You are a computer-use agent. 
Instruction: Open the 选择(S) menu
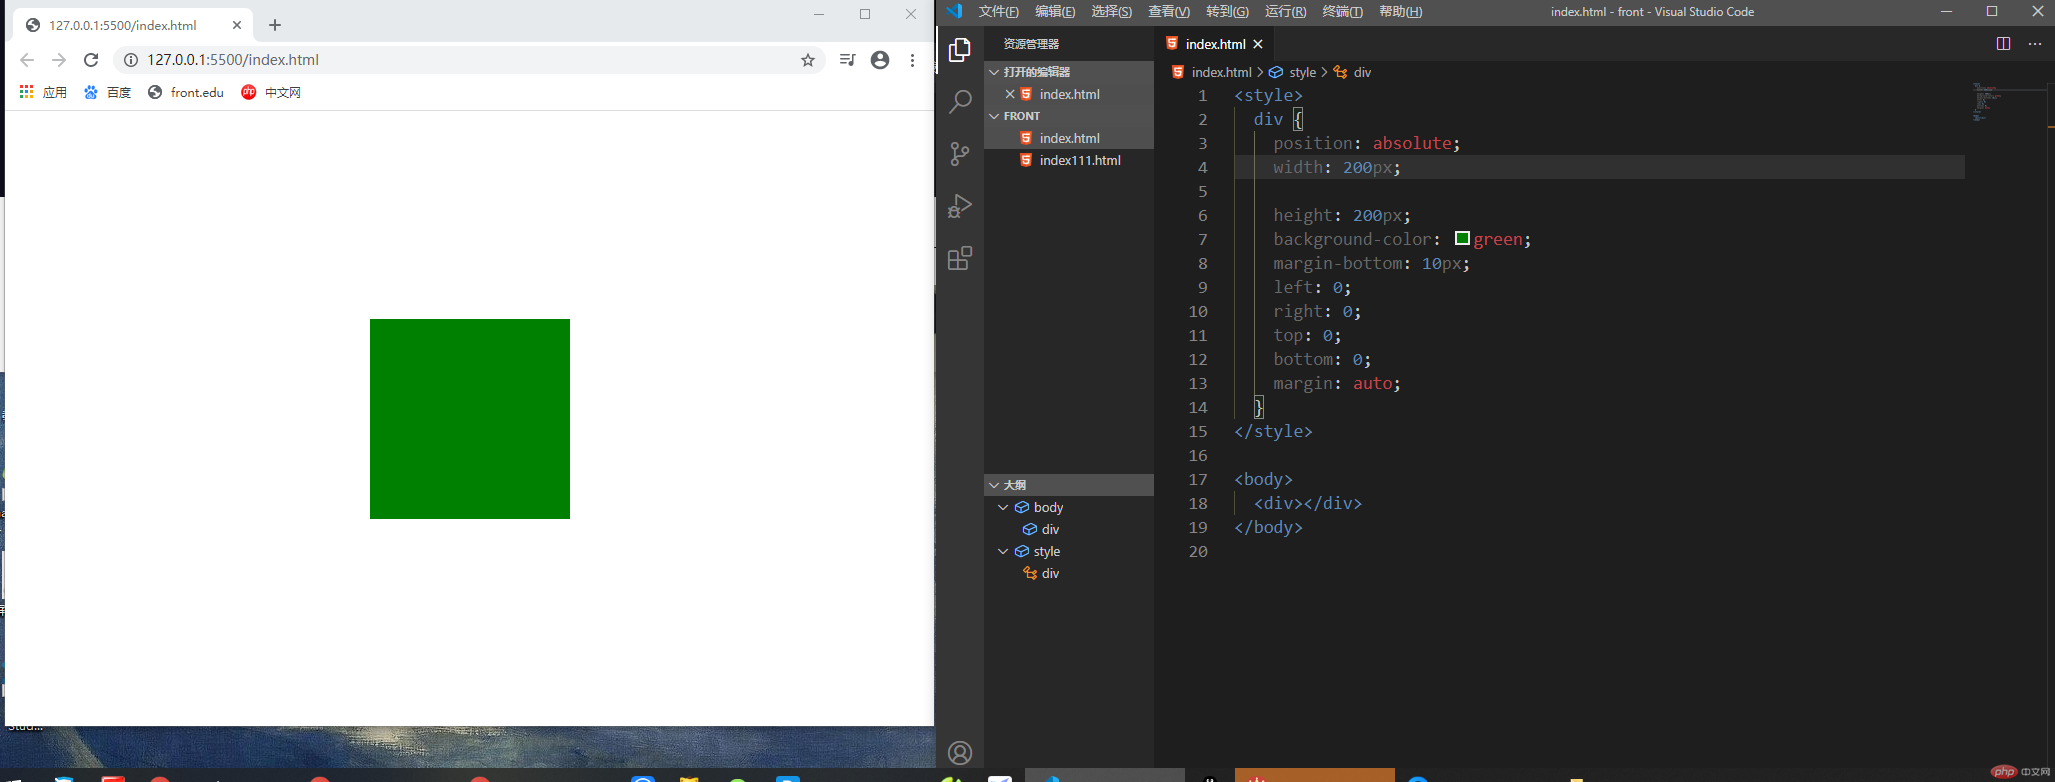(1111, 12)
